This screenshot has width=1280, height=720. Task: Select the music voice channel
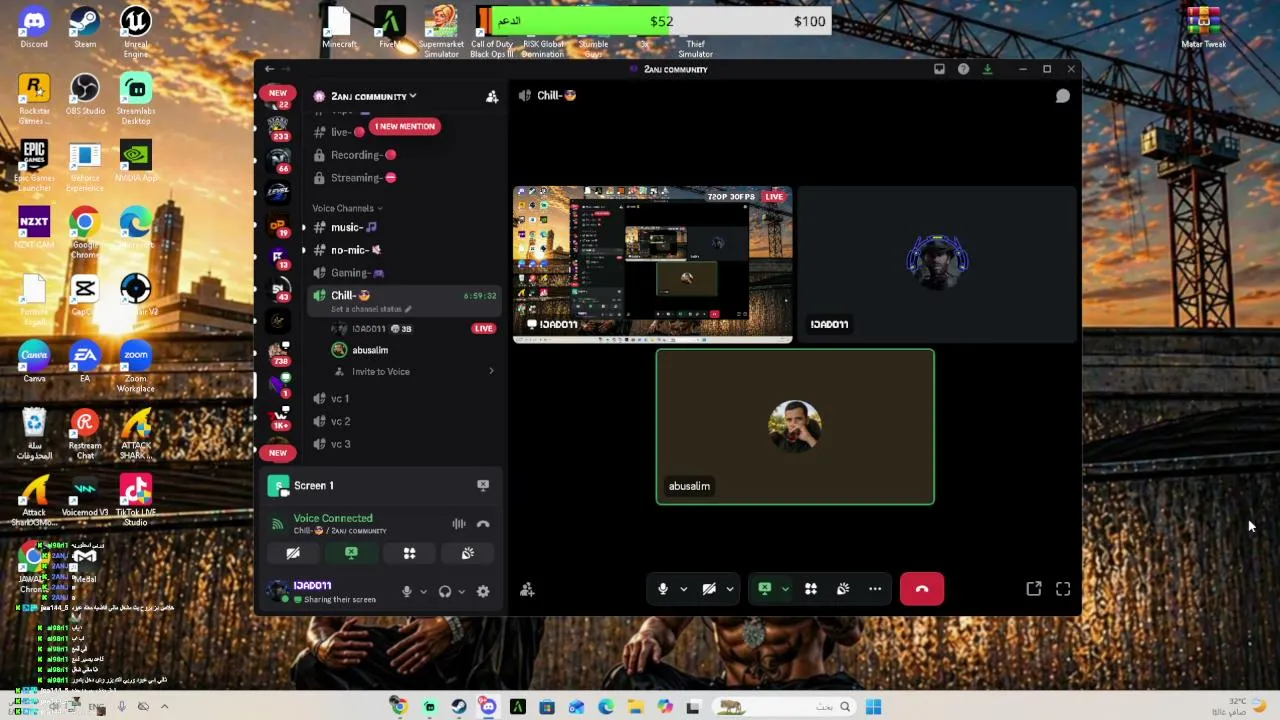(404, 227)
